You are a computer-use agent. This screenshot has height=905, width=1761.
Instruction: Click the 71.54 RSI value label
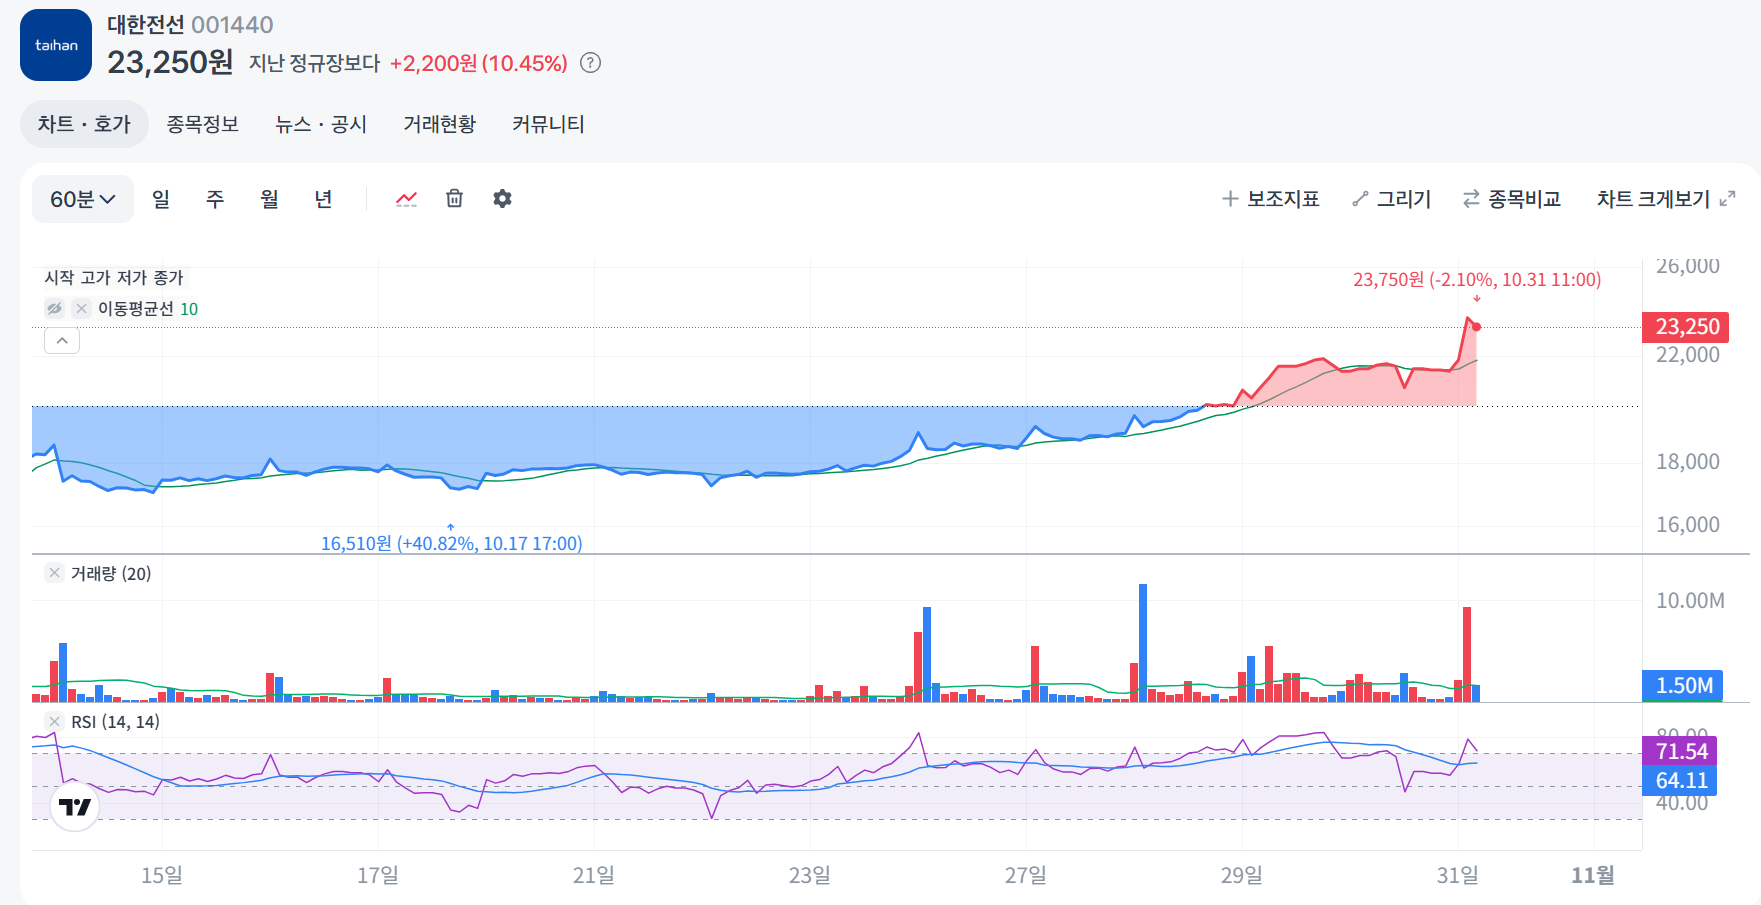click(x=1679, y=751)
